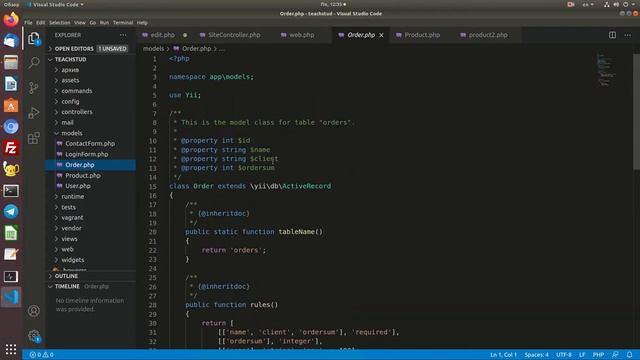Change encoding via UTF-8 indicator
This screenshot has height=360, width=640.
tap(564, 355)
